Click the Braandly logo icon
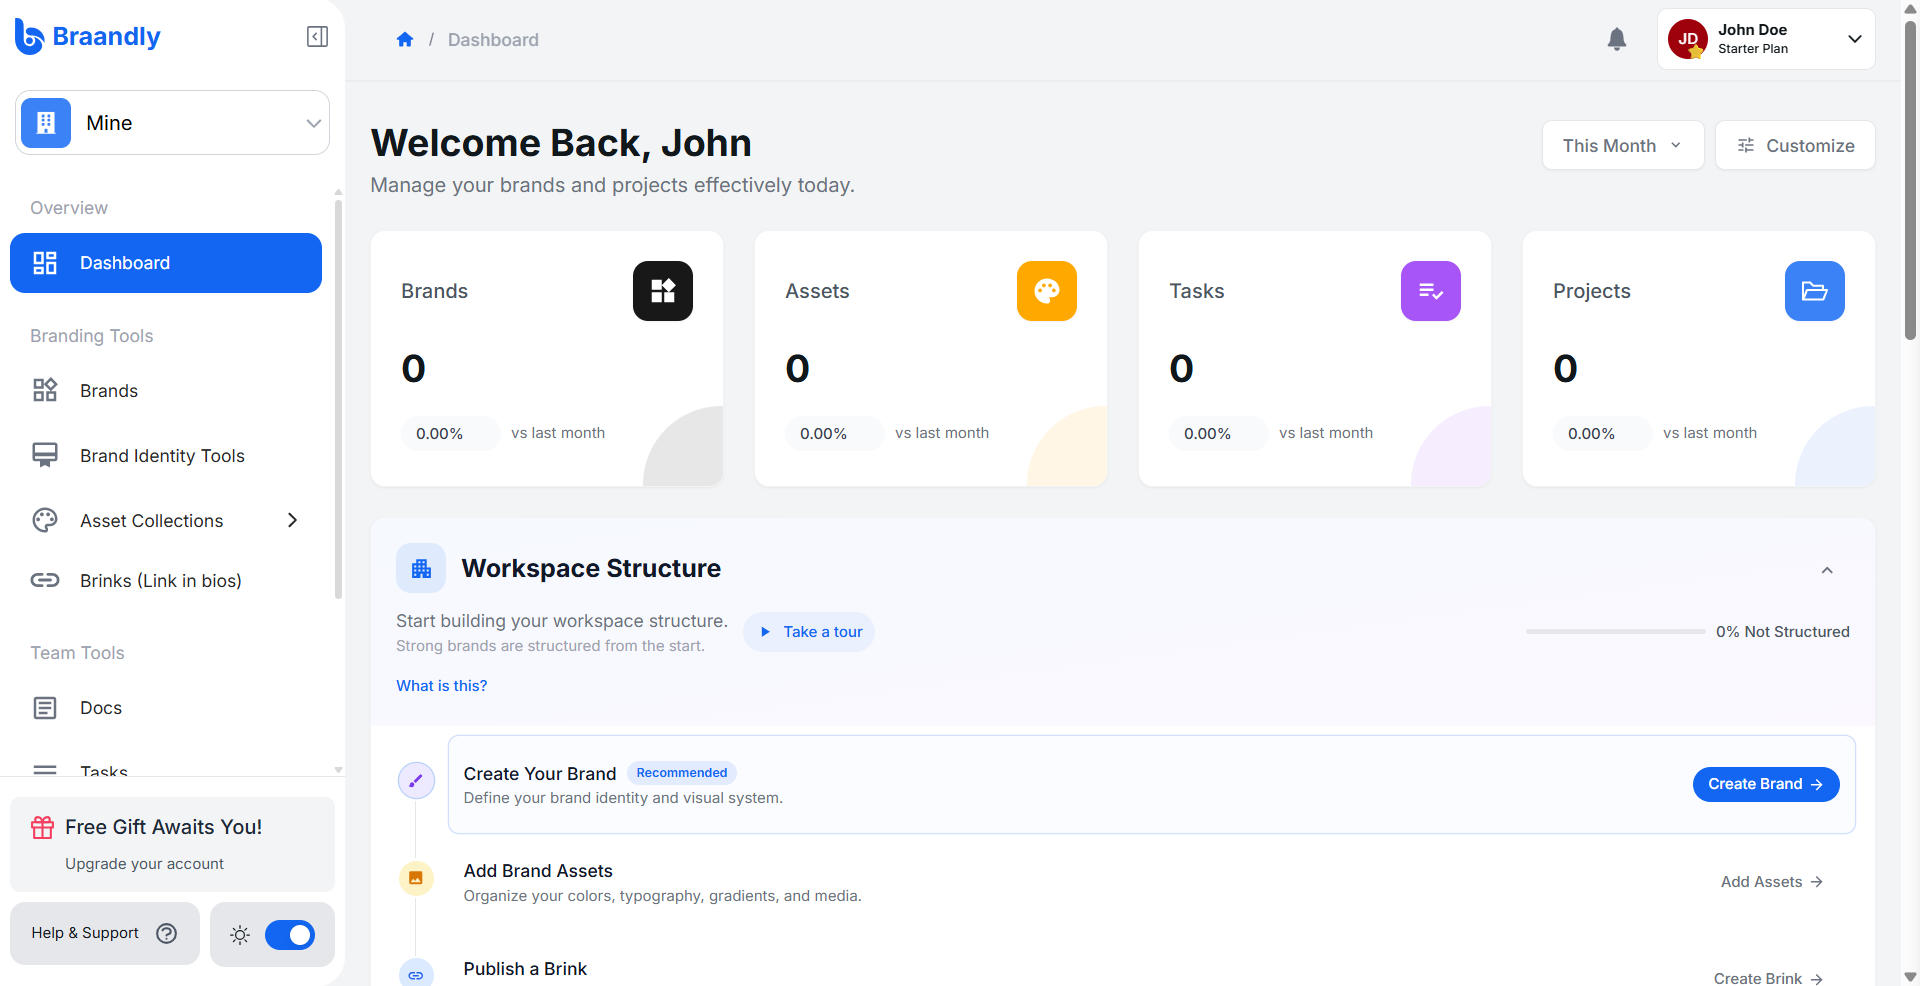This screenshot has height=986, width=1920. point(29,37)
